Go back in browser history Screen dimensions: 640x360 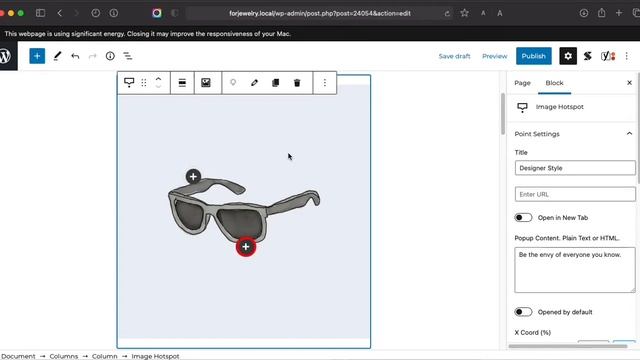pos(60,13)
